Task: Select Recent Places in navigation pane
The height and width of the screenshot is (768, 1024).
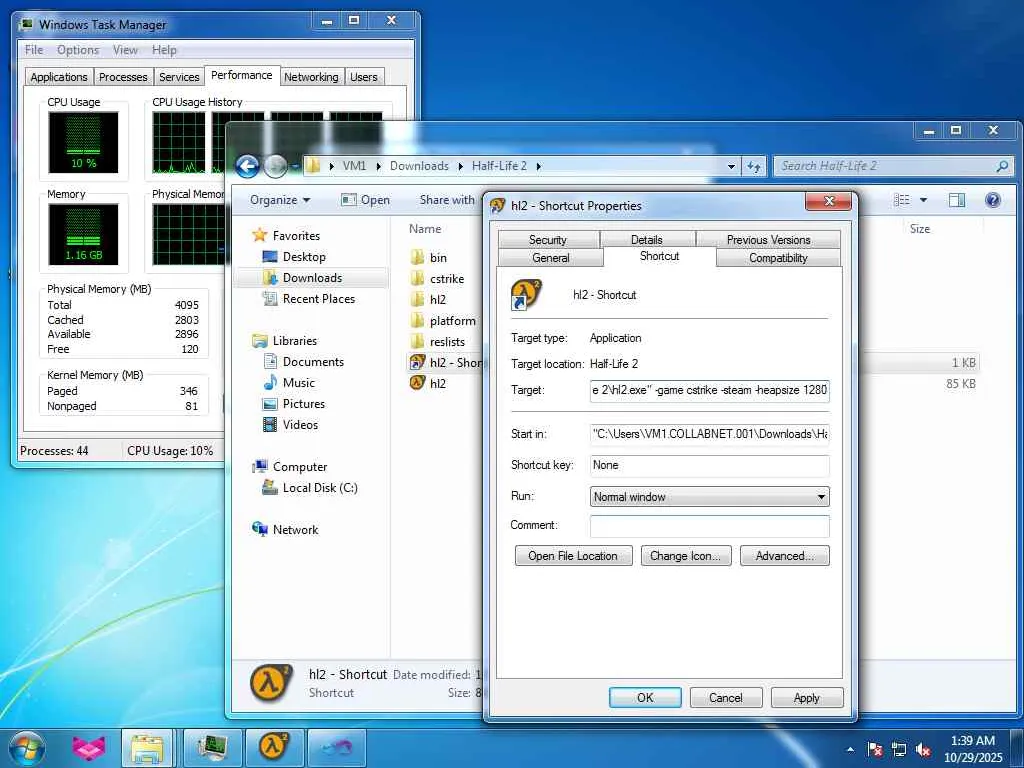Action: pyautogui.click(x=318, y=298)
